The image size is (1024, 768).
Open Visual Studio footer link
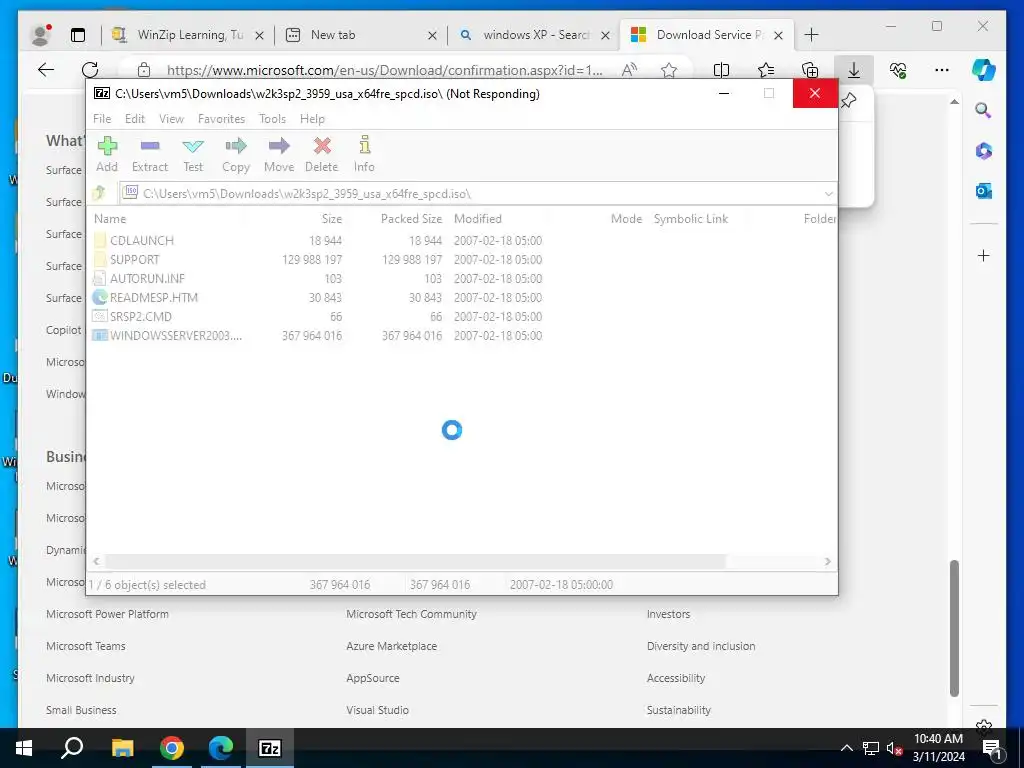[x=377, y=710]
